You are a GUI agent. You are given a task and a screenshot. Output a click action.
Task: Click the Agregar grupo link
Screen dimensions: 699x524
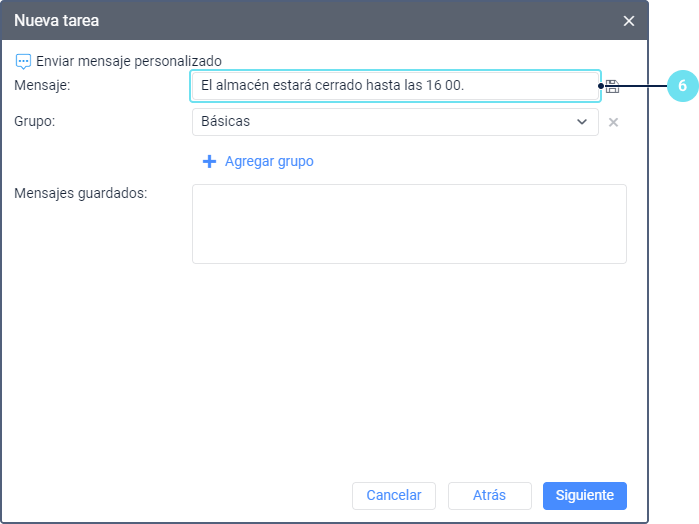coord(269,161)
